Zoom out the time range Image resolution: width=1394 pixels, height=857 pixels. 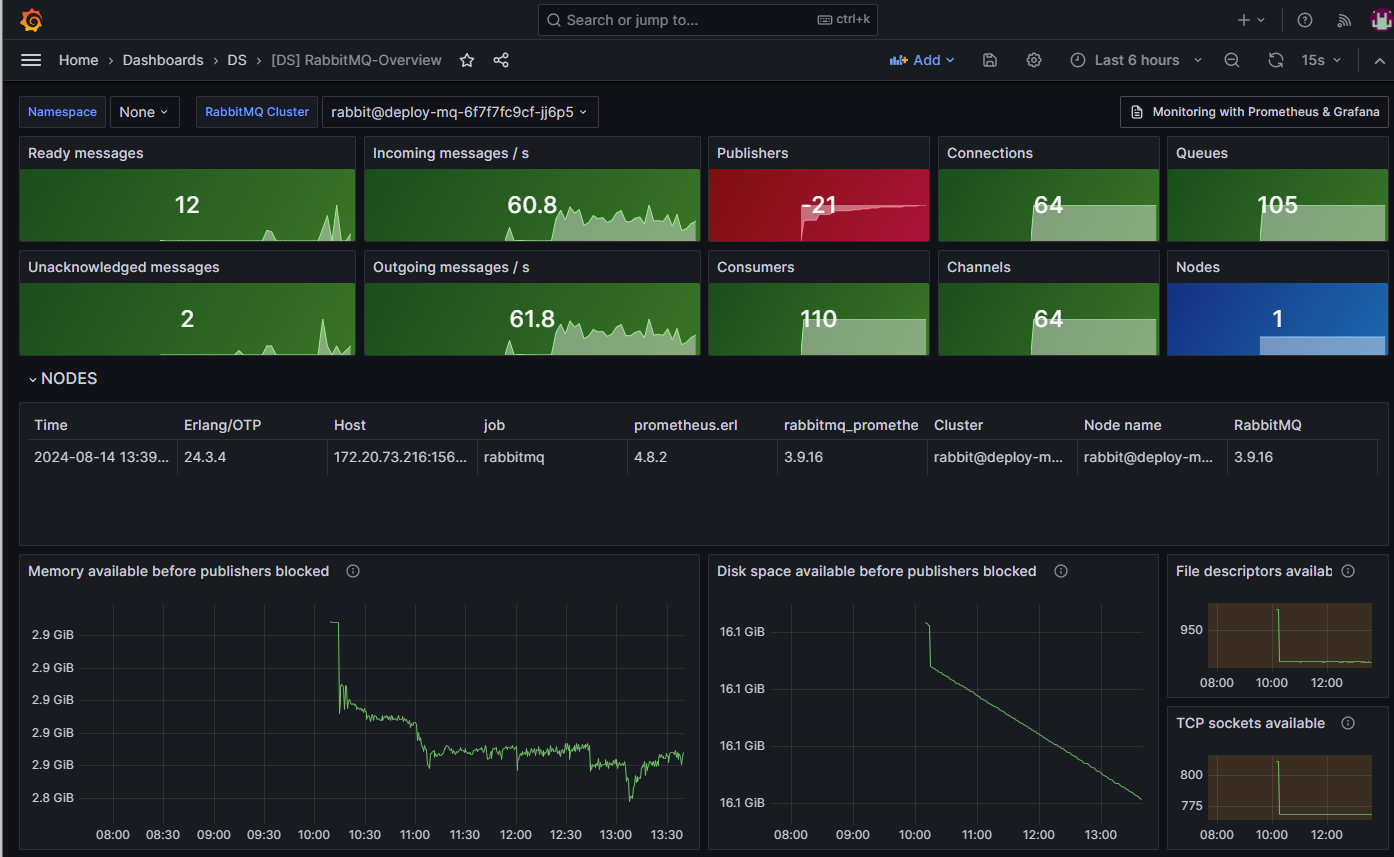click(1231, 60)
